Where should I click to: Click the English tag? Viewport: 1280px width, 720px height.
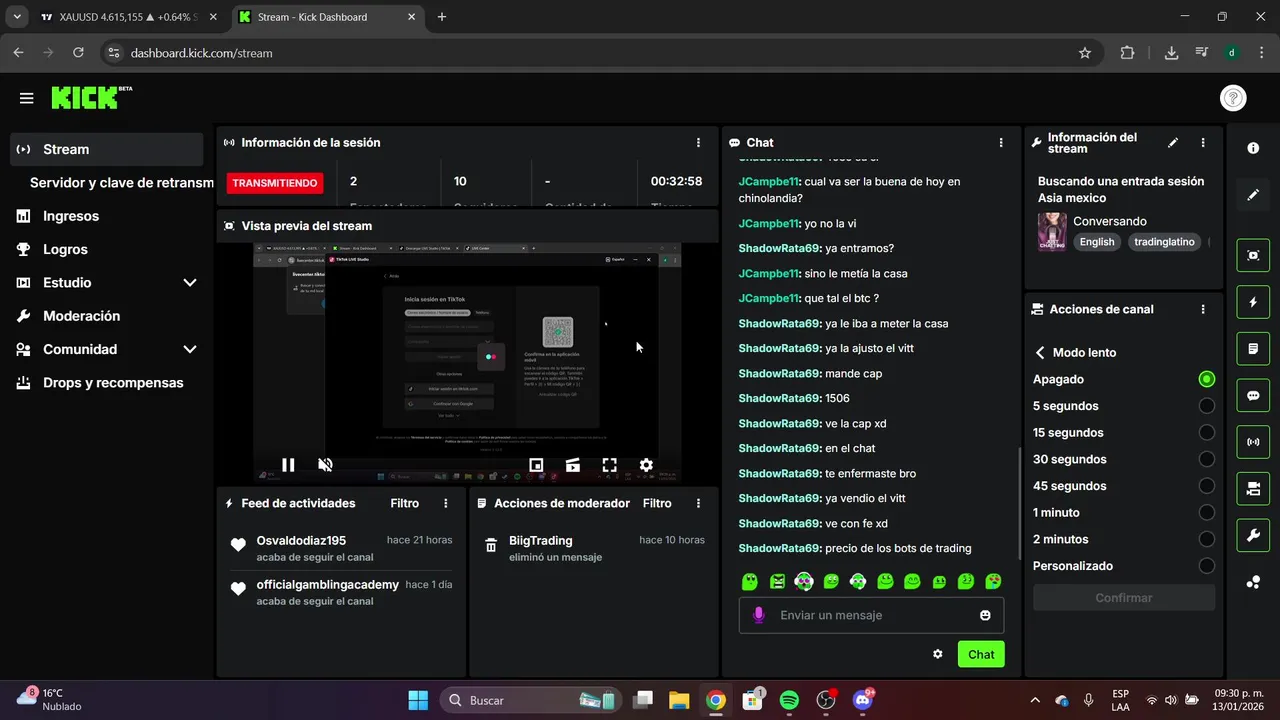[x=1097, y=242]
